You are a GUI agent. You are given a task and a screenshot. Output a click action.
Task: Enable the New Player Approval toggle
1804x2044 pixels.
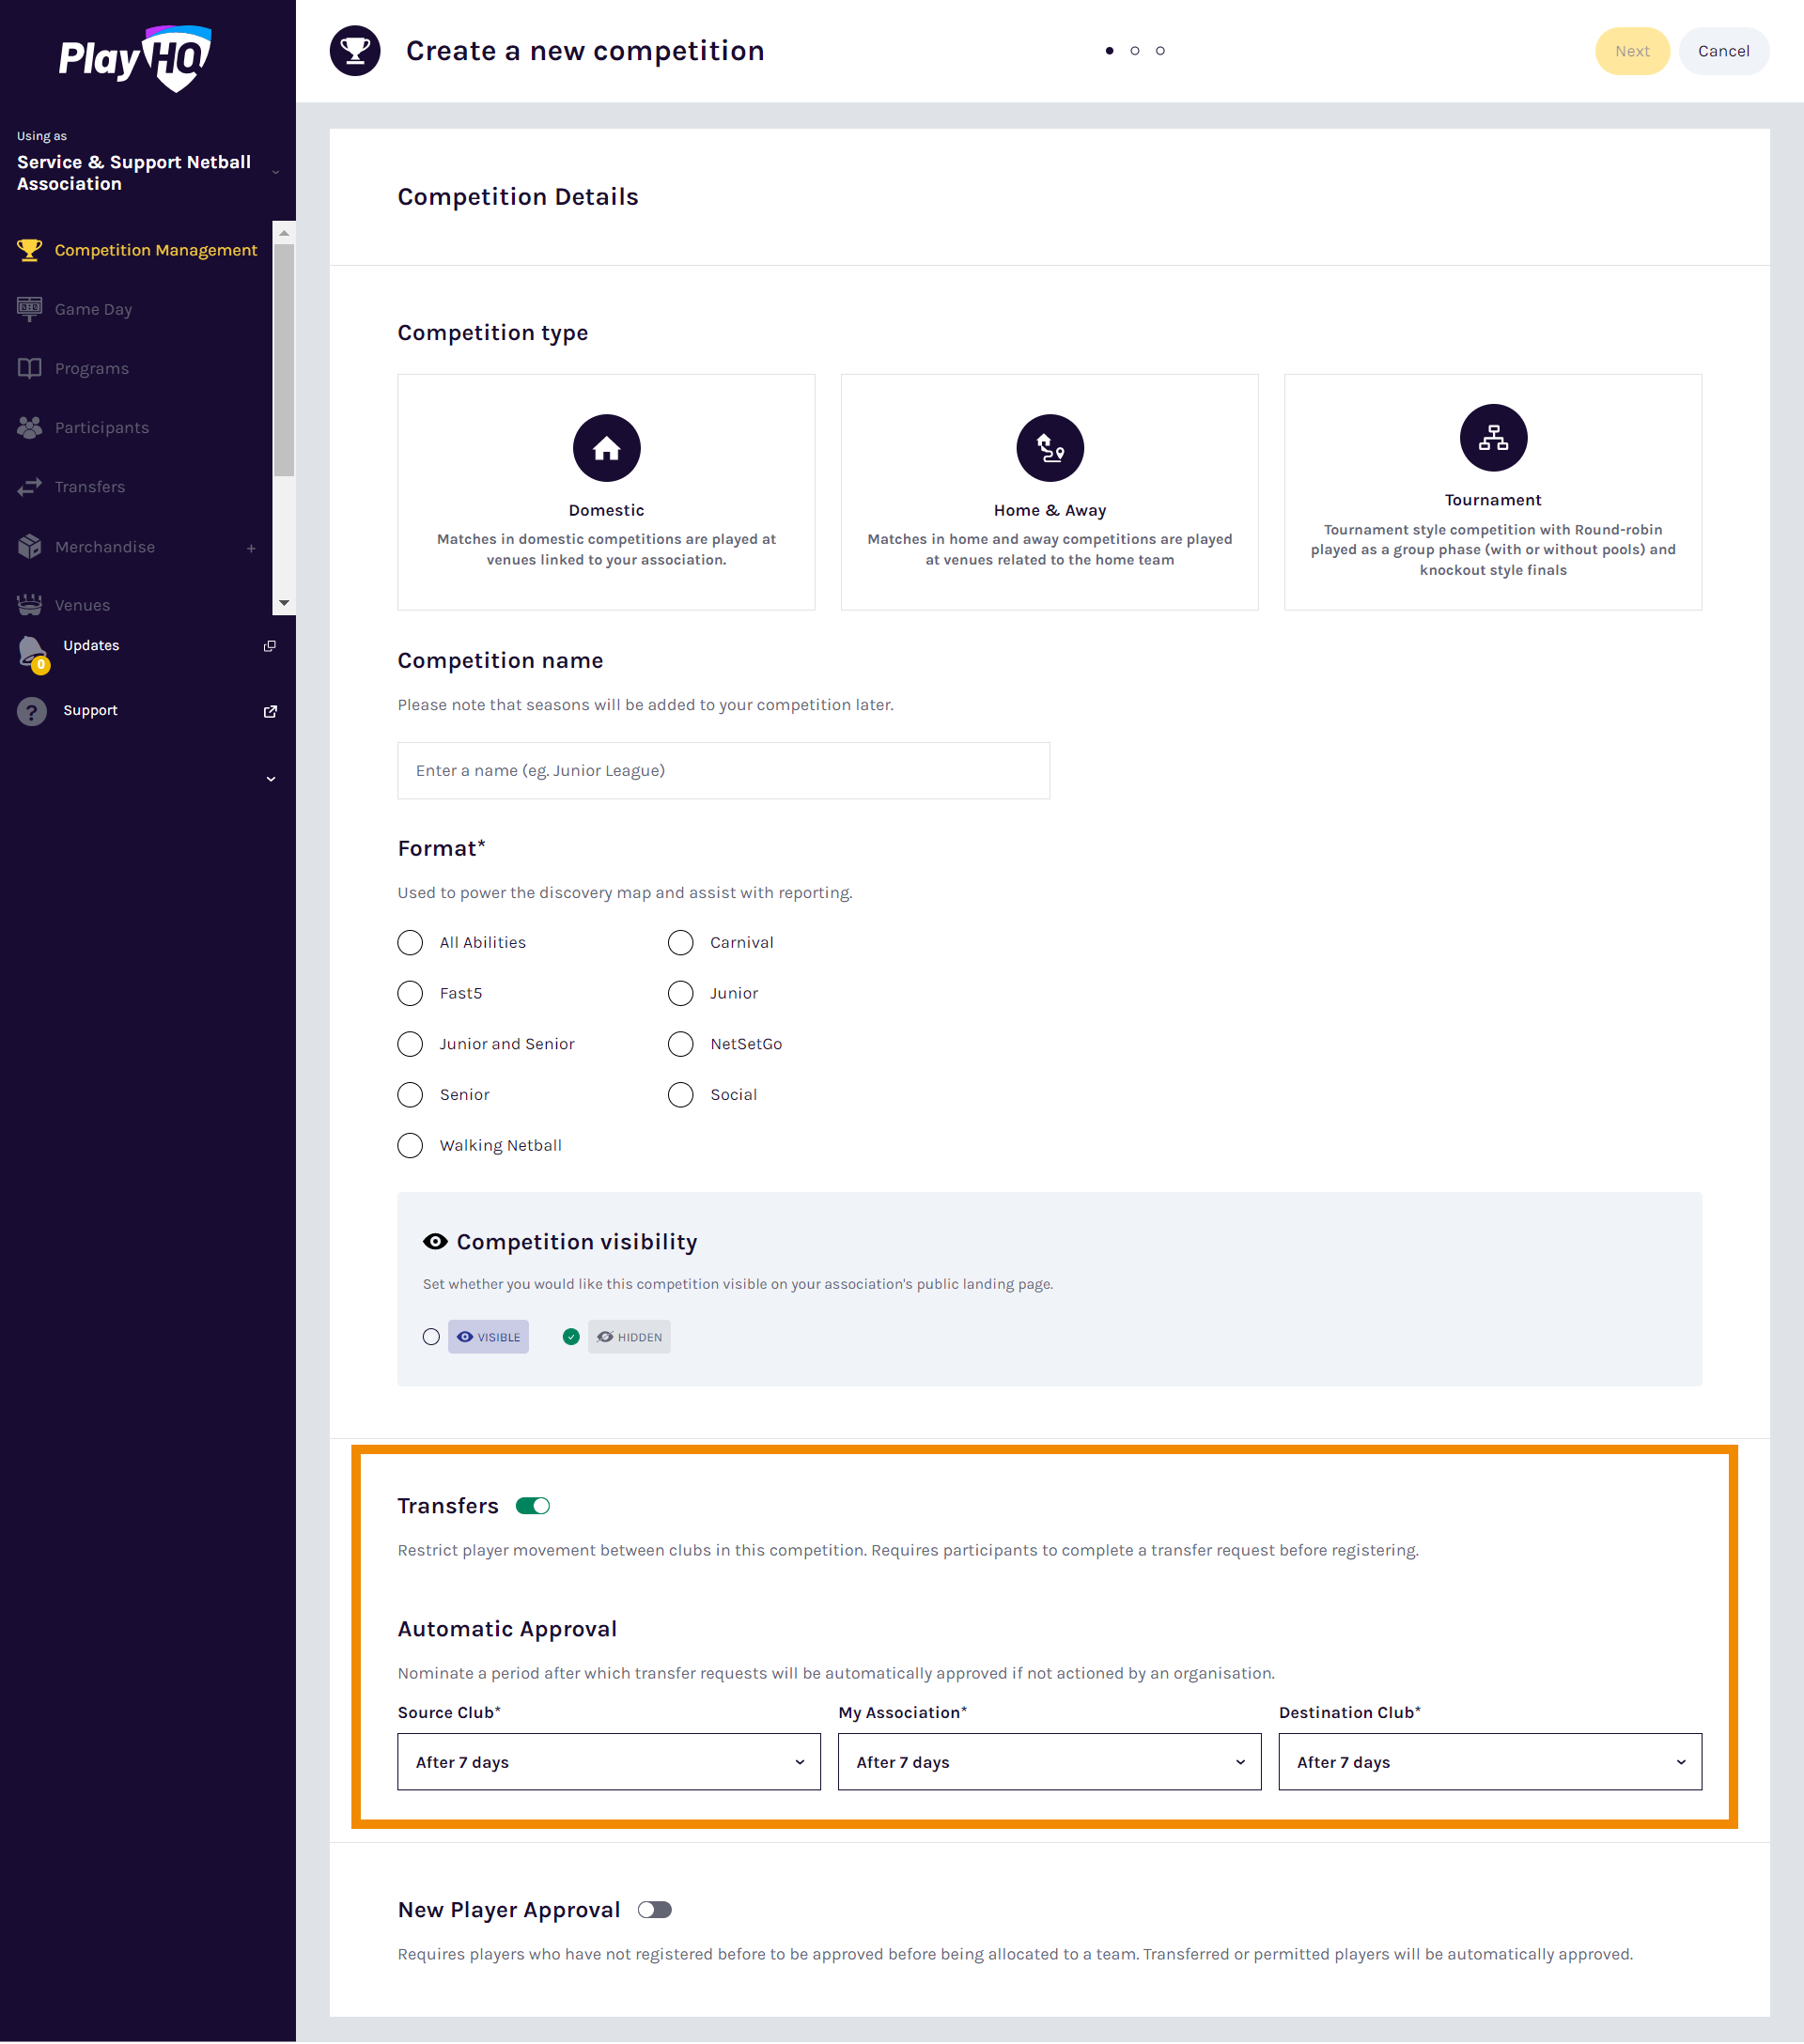tap(655, 1910)
